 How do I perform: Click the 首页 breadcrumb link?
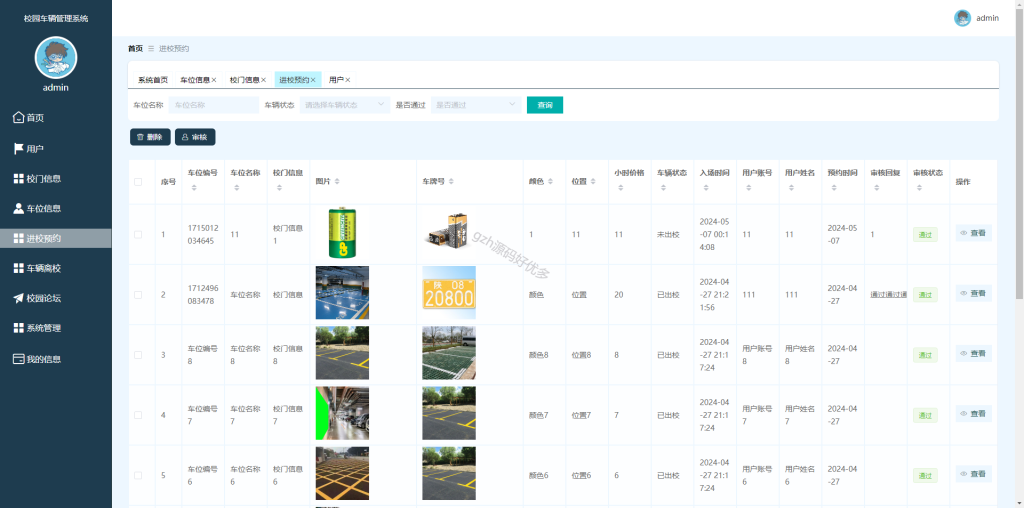click(135, 48)
